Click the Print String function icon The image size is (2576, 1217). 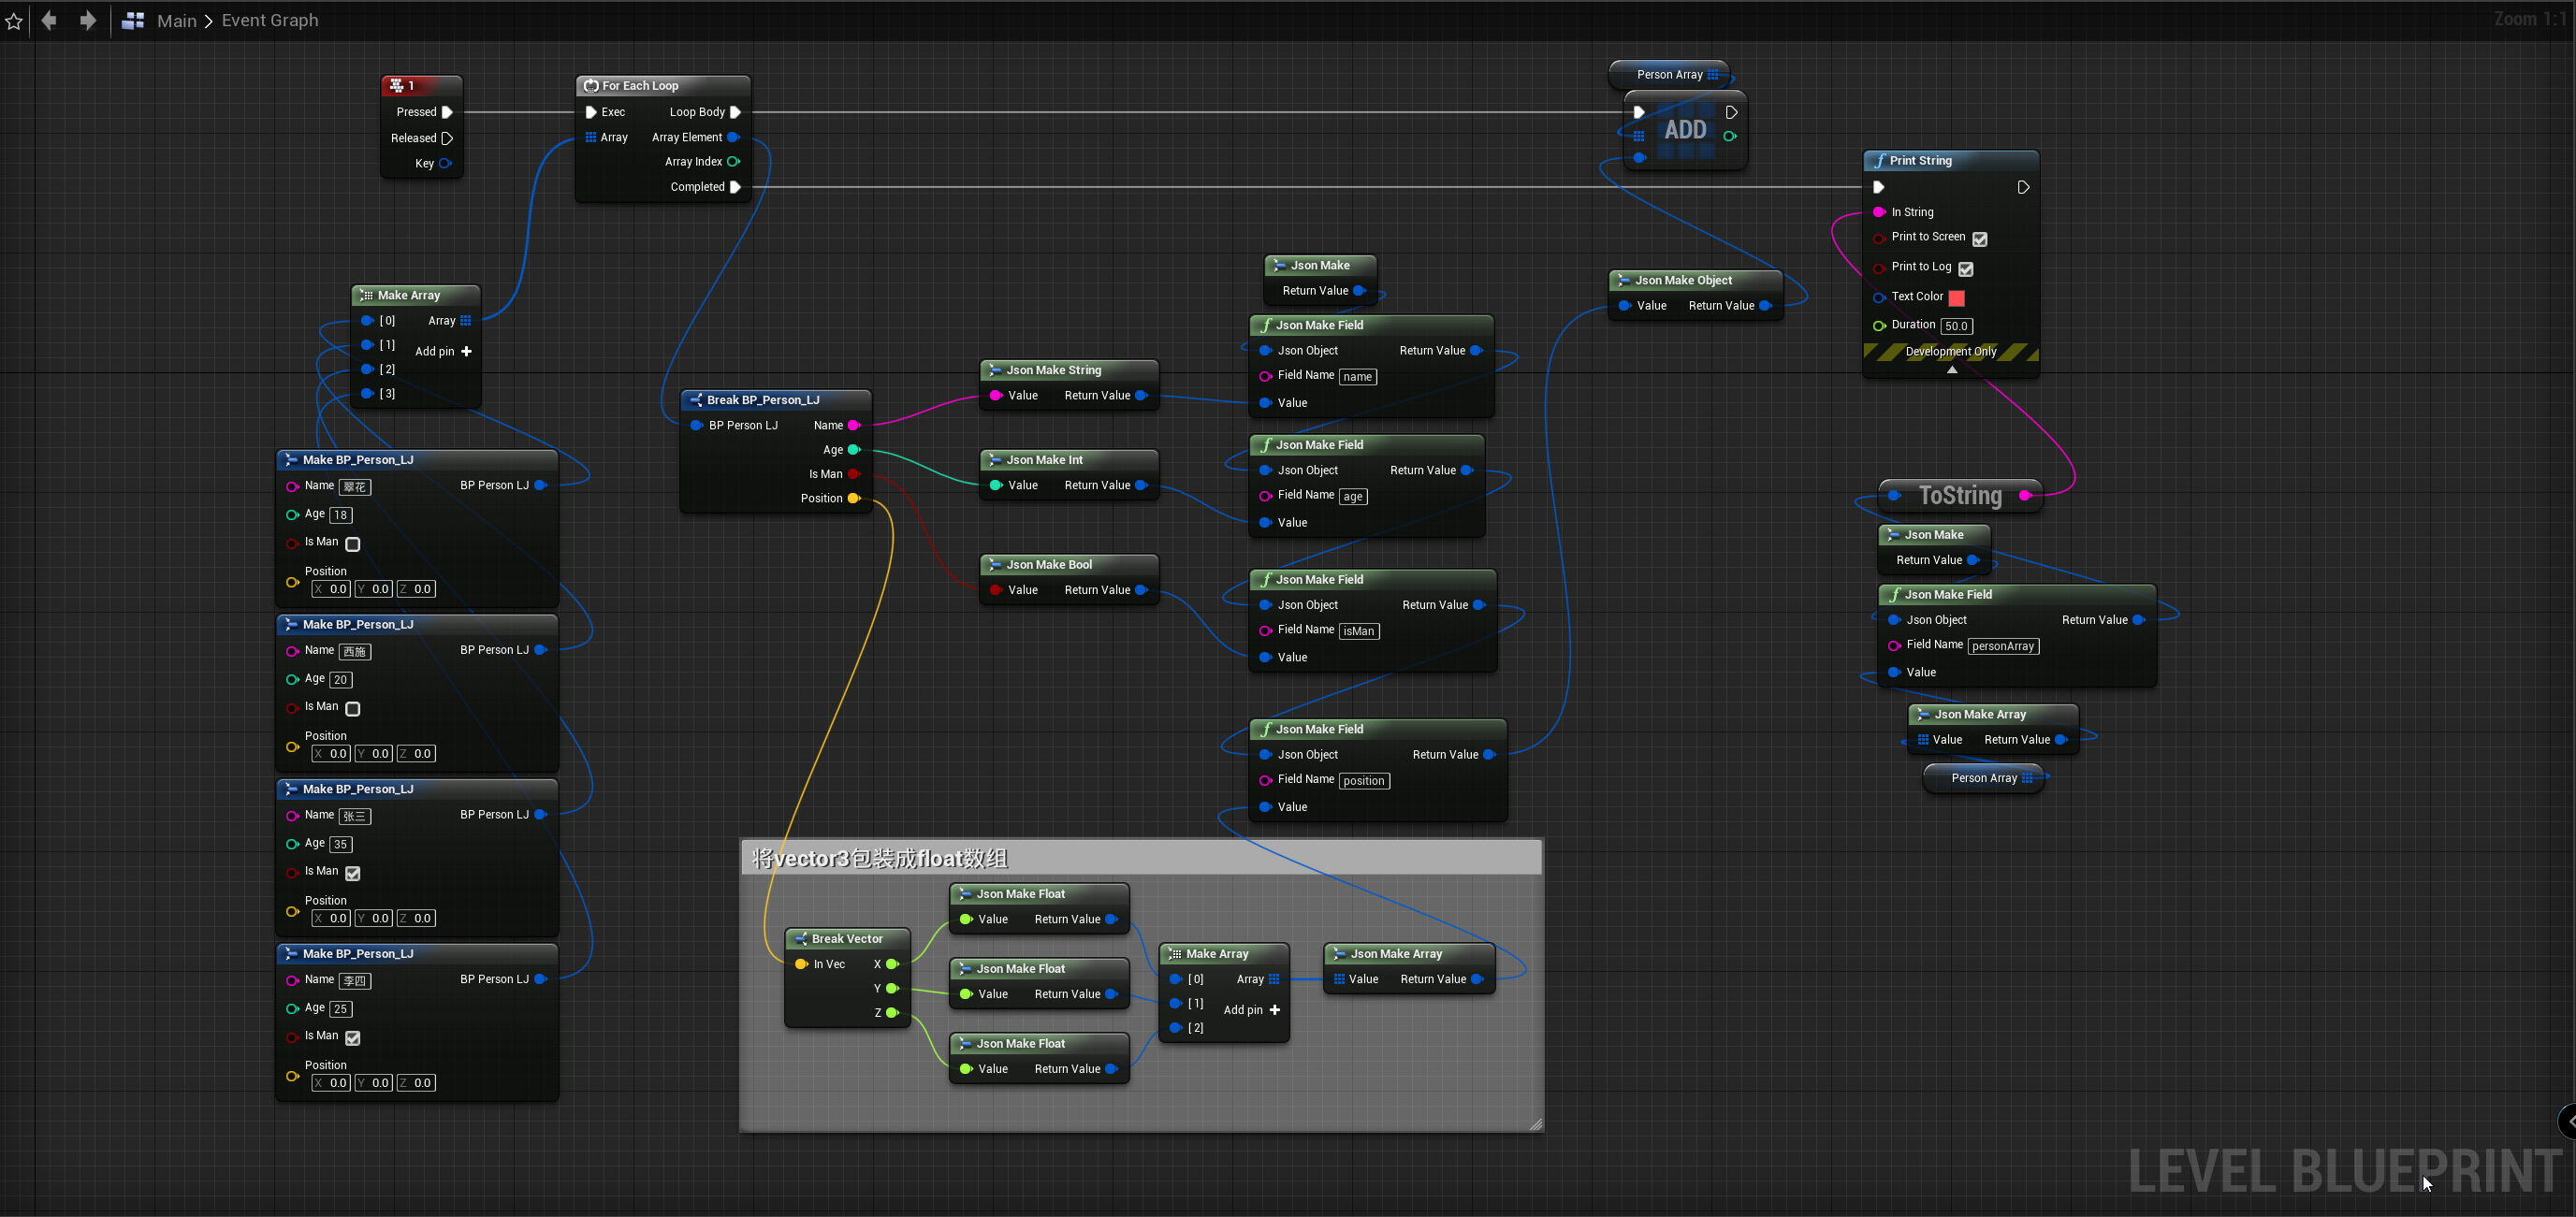[x=1880, y=161]
